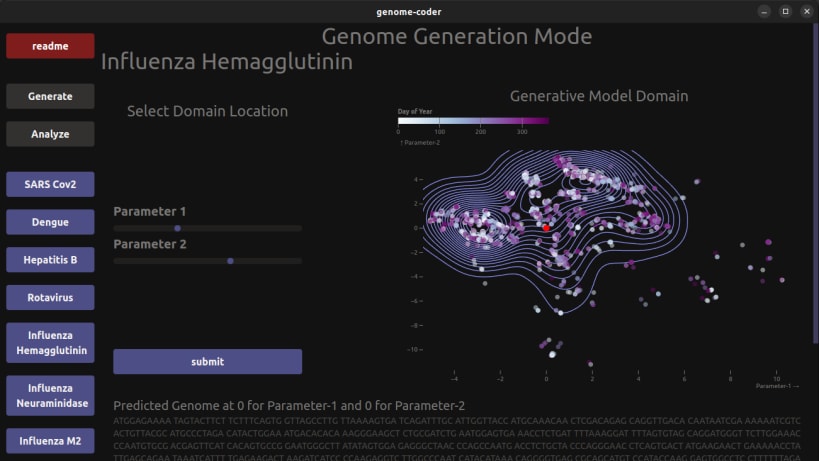Open the readme button
Viewport: 819px width, 461px height.
click(50, 46)
